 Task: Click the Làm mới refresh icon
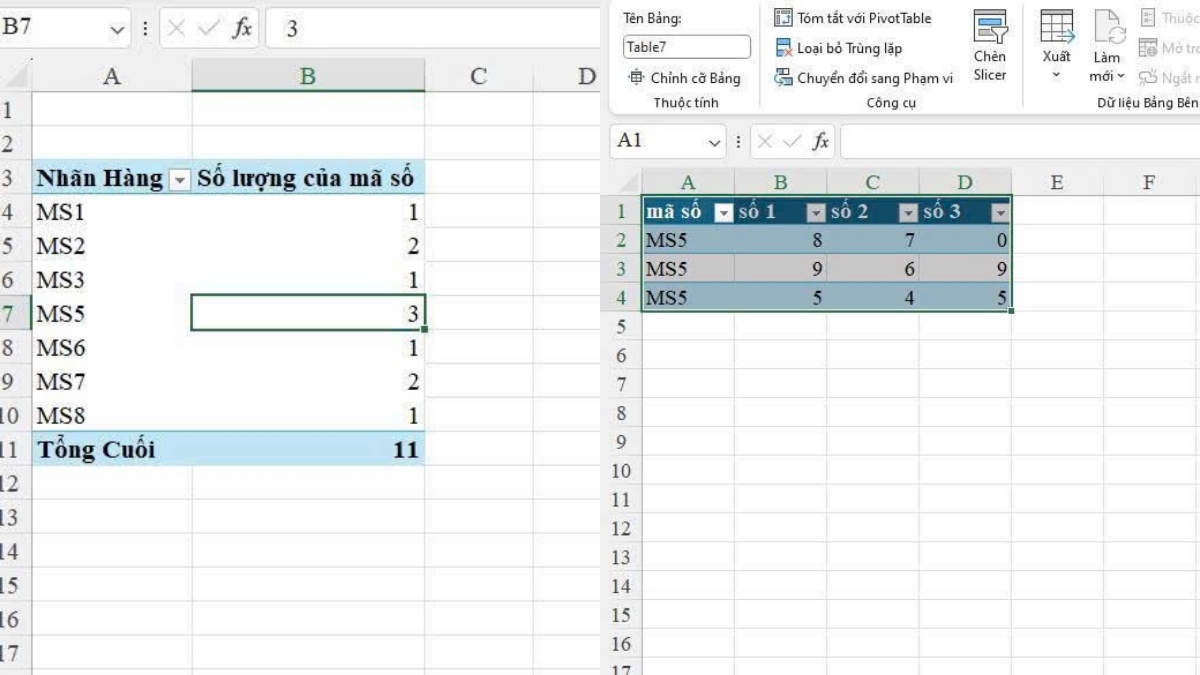(1108, 26)
